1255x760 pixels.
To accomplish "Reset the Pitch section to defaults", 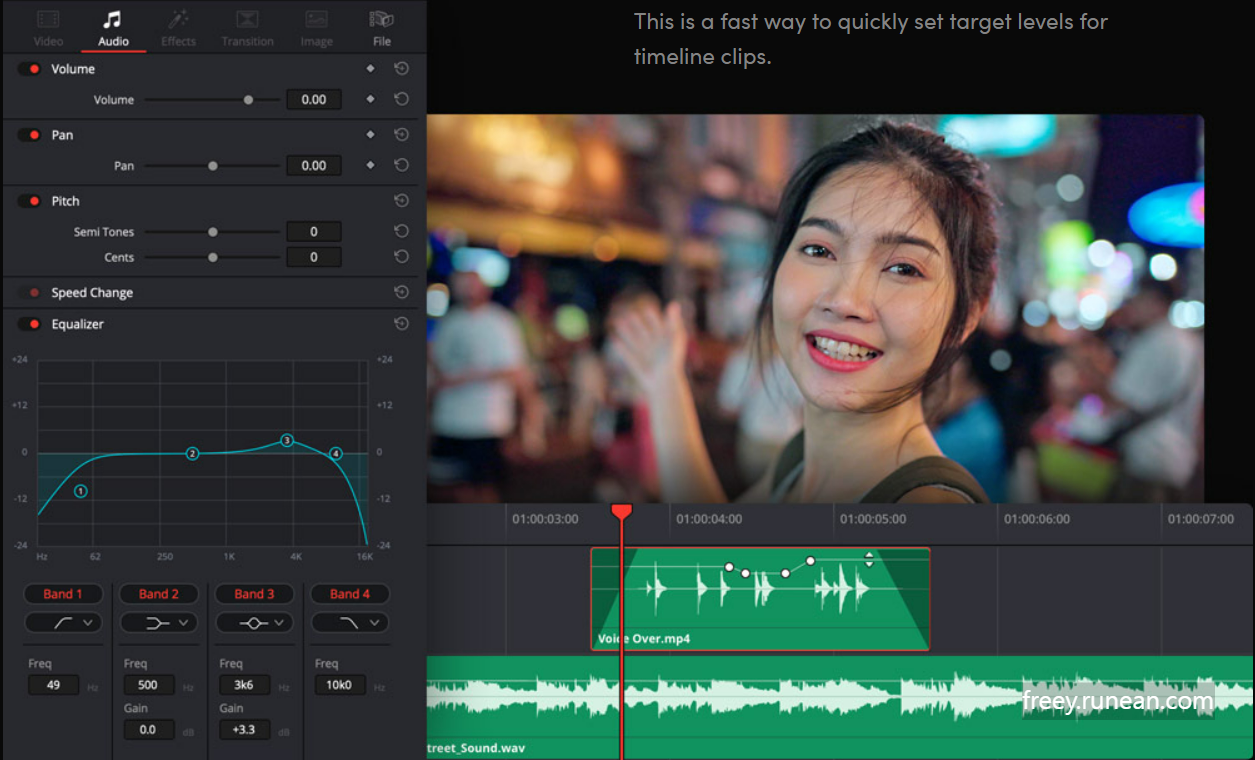I will pyautogui.click(x=401, y=200).
